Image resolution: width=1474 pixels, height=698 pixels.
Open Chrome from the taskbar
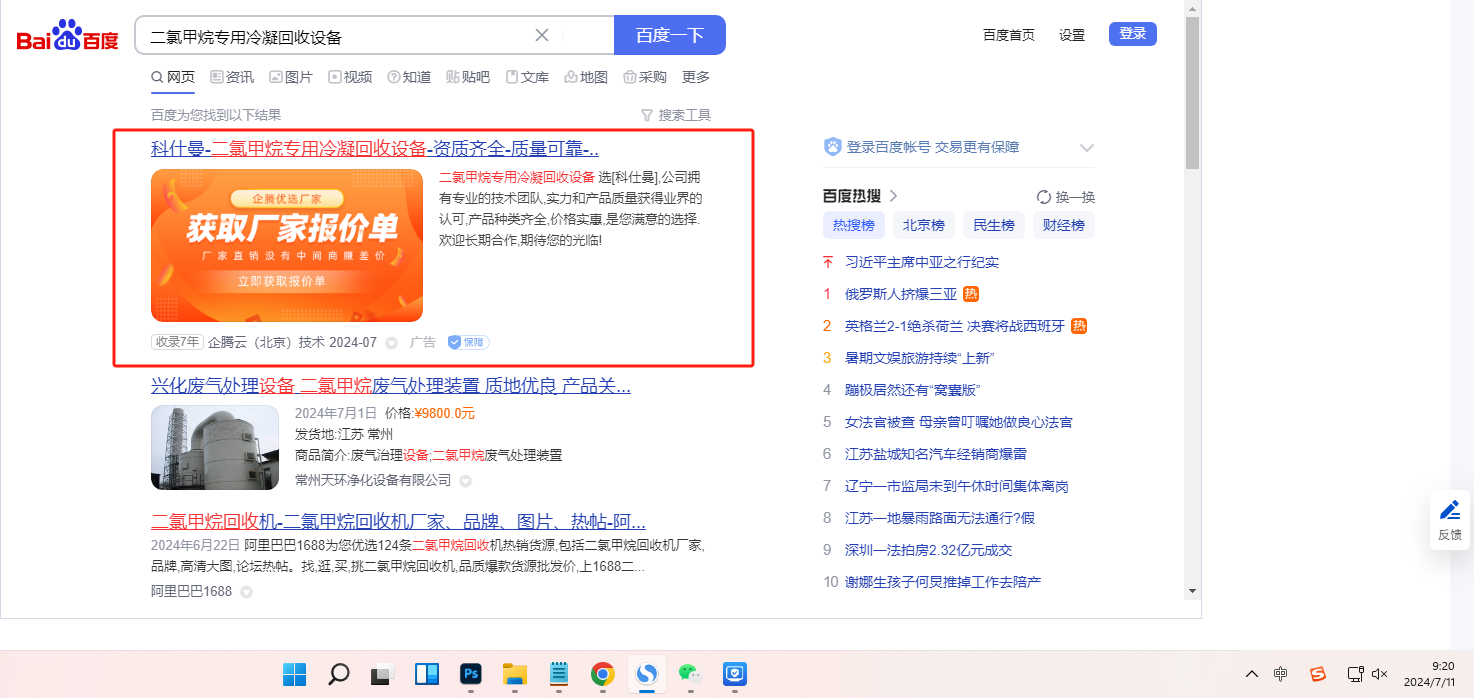602,675
